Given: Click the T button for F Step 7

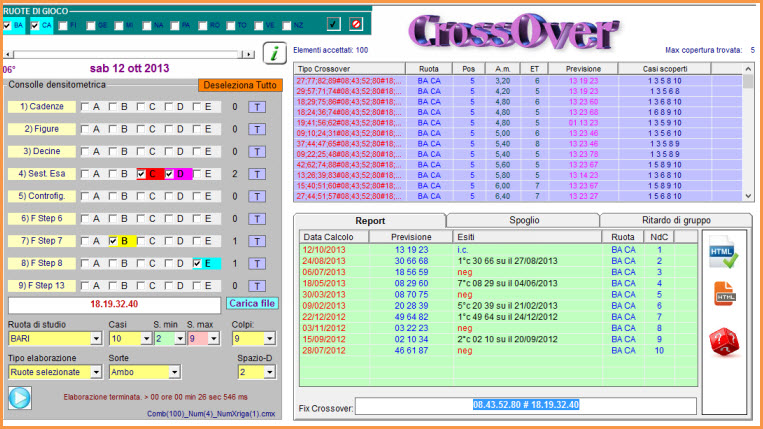Looking at the screenshot, I should click(x=257, y=241).
